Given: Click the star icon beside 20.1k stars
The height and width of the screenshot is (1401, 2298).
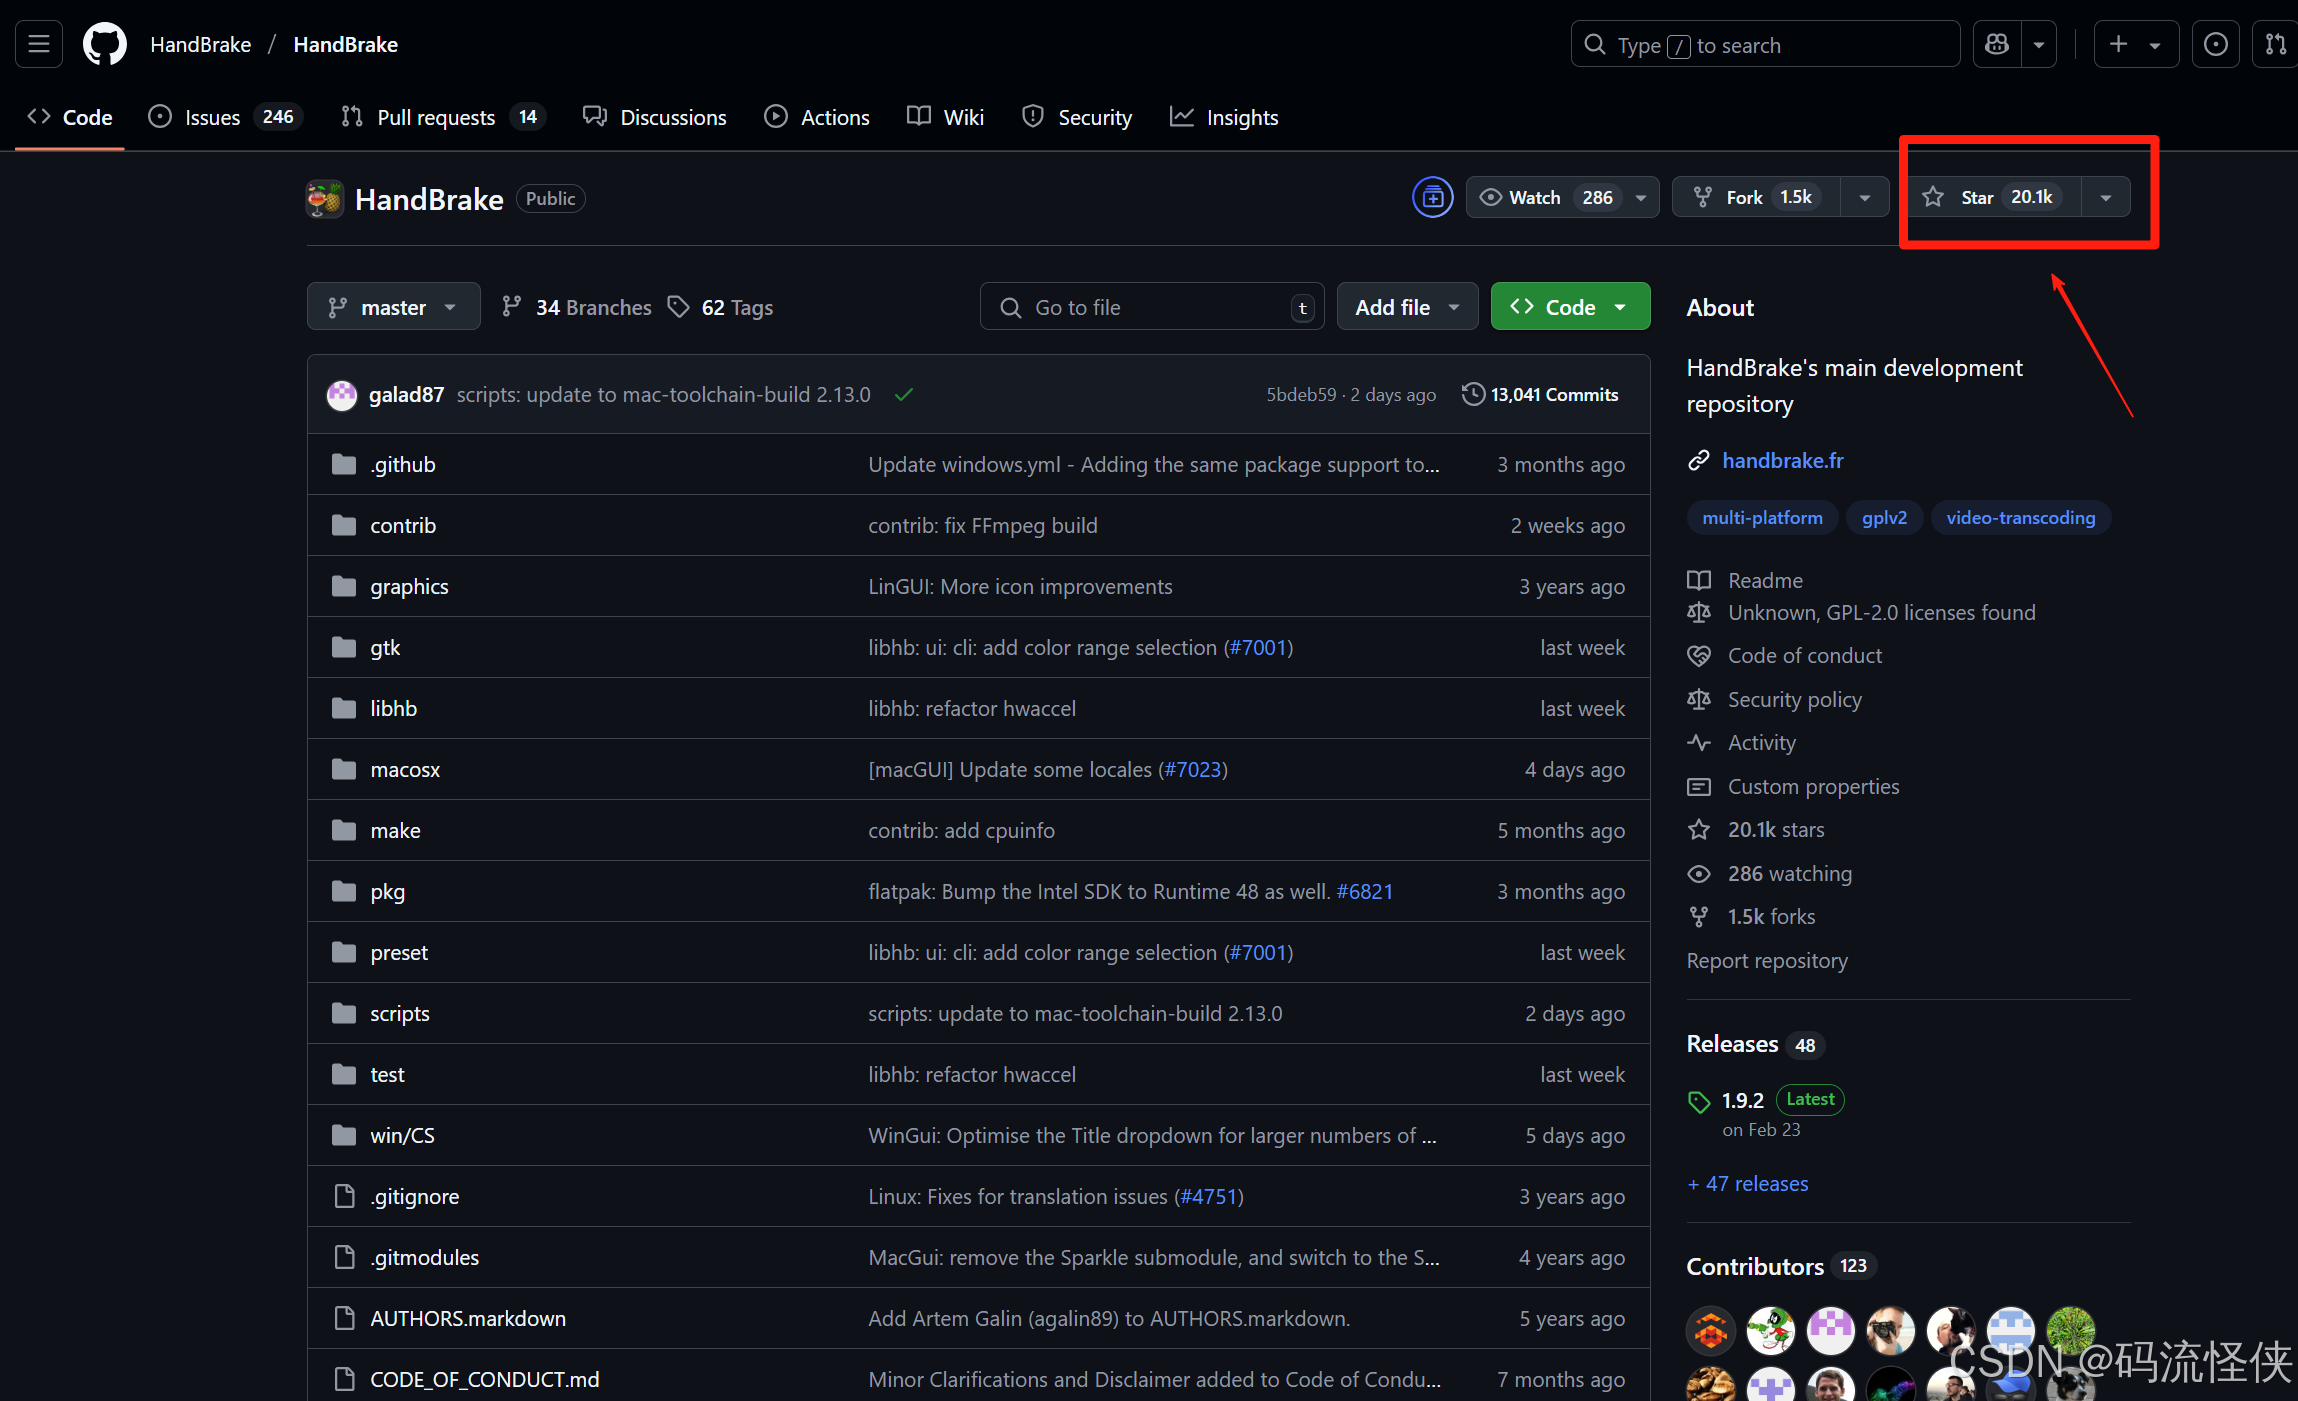Looking at the screenshot, I should tap(1699, 829).
